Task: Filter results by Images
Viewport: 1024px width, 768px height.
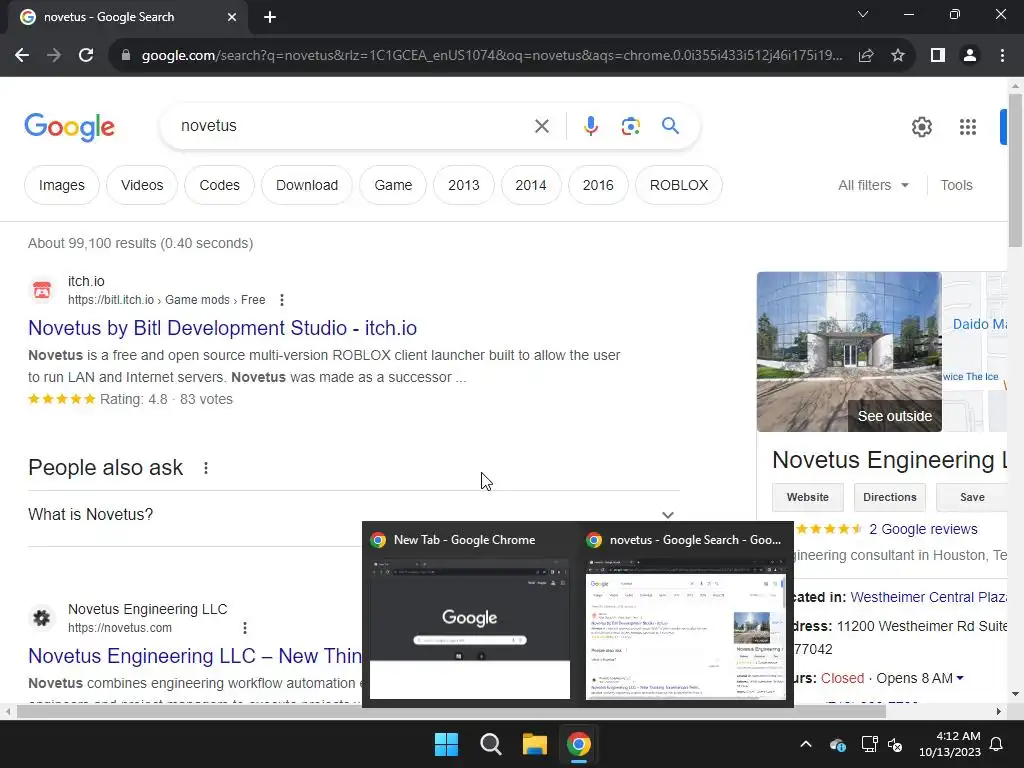Action: 61,185
